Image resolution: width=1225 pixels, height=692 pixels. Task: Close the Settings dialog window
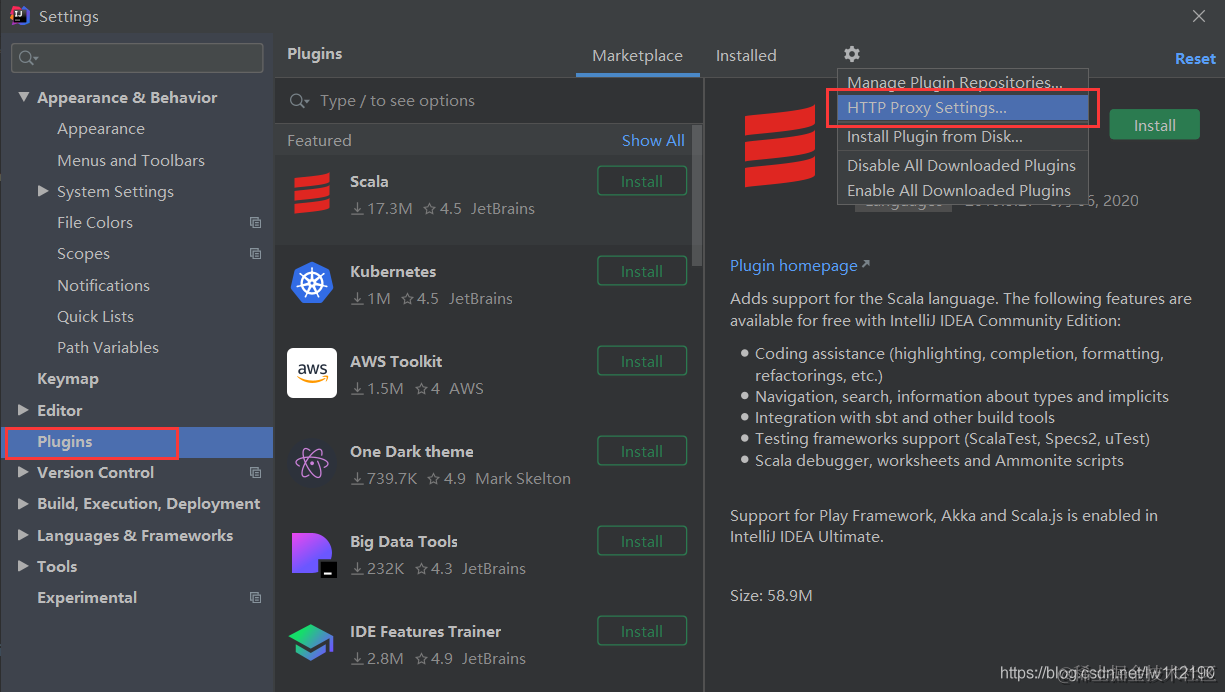1199,16
